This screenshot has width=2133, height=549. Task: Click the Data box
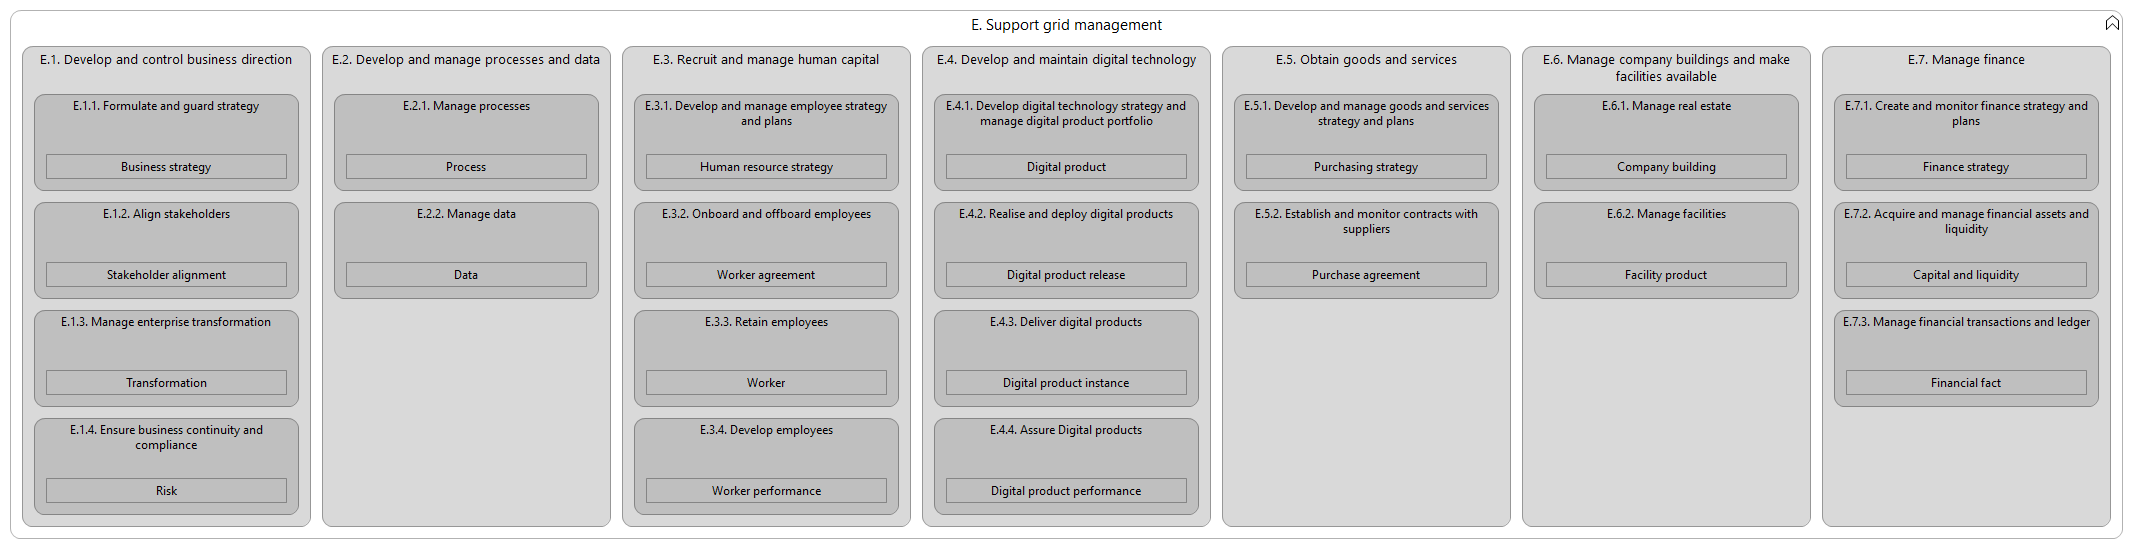466,275
